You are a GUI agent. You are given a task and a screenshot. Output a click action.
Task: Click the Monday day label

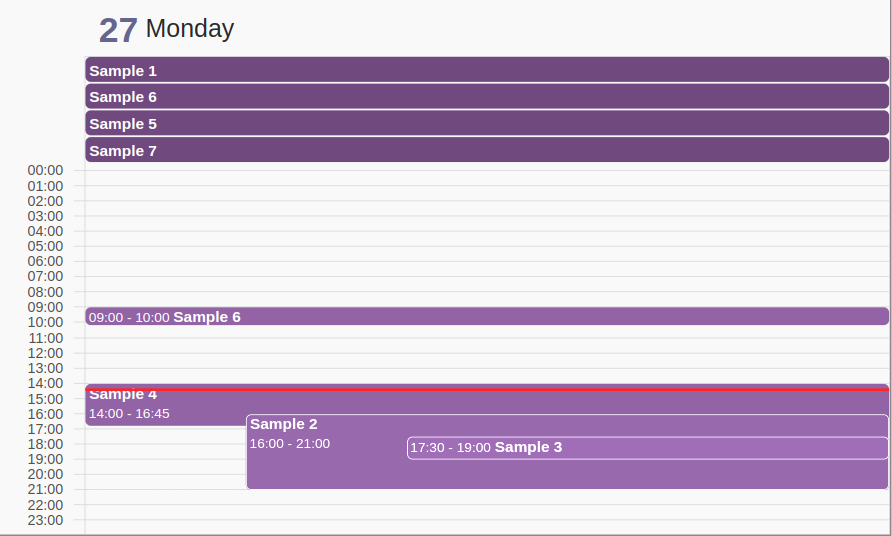click(x=190, y=29)
